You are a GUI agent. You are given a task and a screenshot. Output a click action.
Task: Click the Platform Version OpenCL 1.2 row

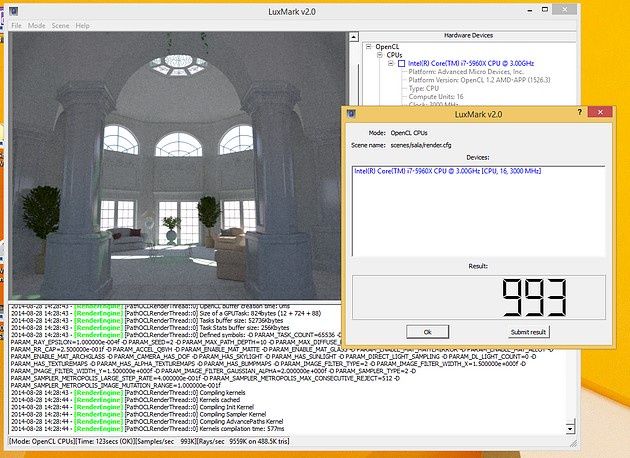[x=479, y=80]
